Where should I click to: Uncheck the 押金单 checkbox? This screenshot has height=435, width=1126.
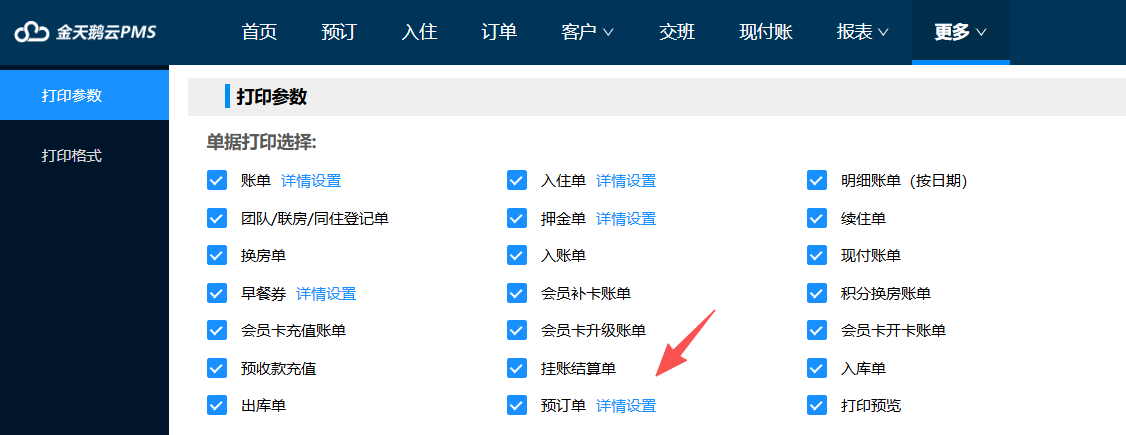(x=517, y=218)
